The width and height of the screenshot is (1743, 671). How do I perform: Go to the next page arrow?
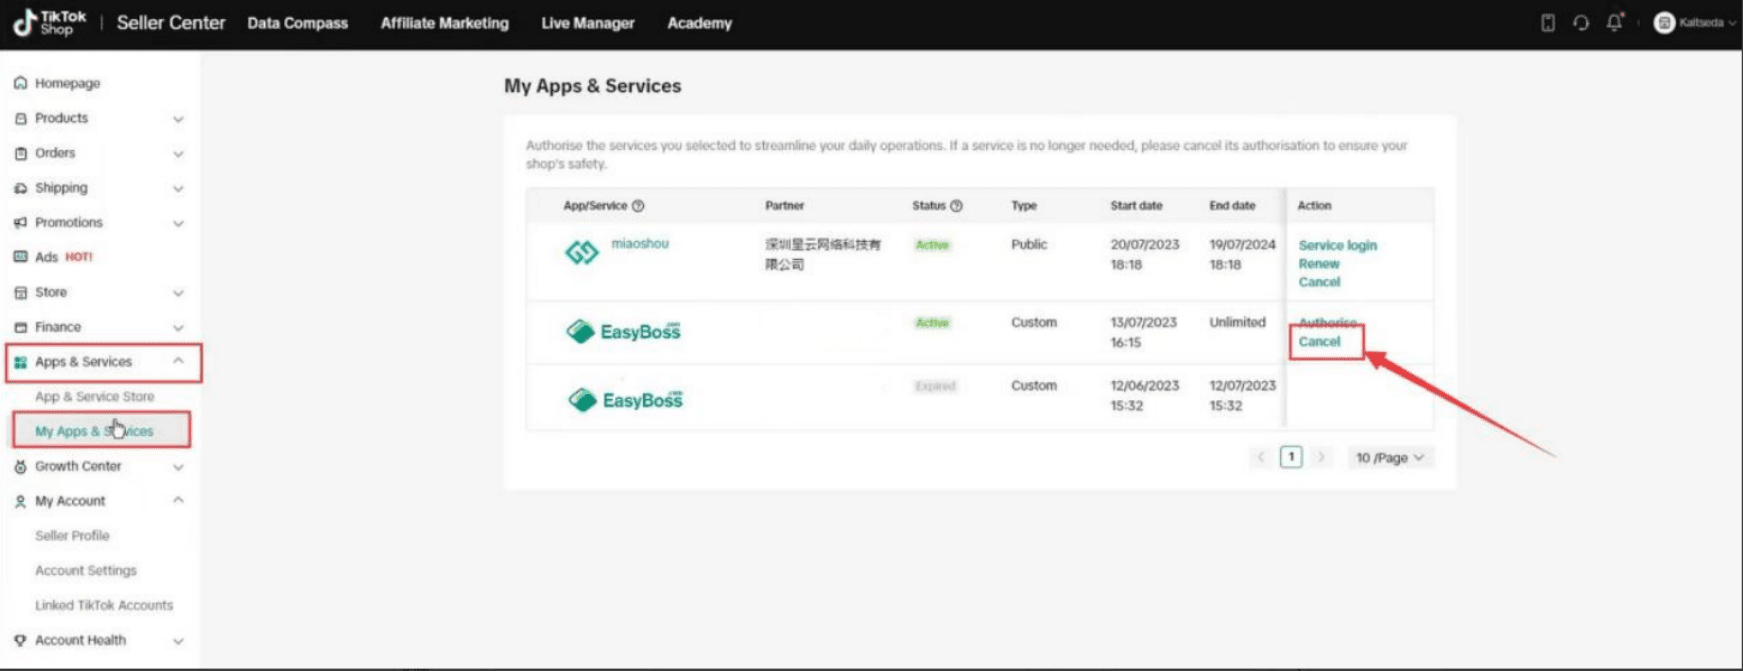pyautogui.click(x=1321, y=457)
